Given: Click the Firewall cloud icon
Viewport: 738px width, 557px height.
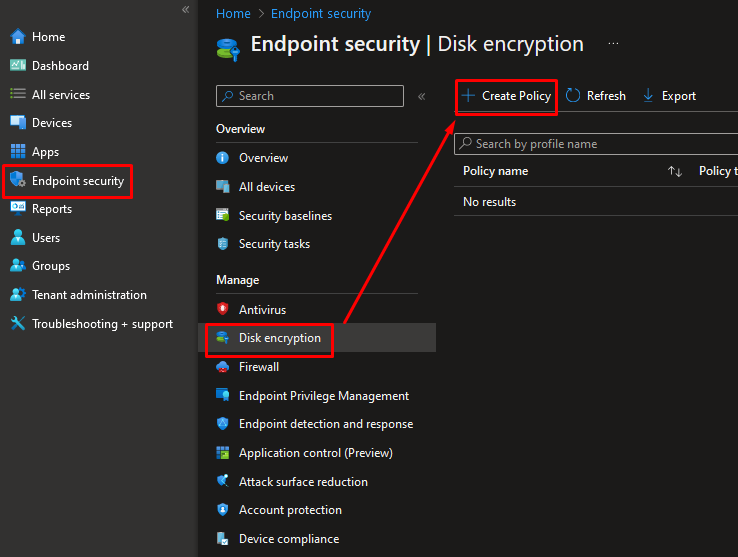Looking at the screenshot, I should point(223,367).
